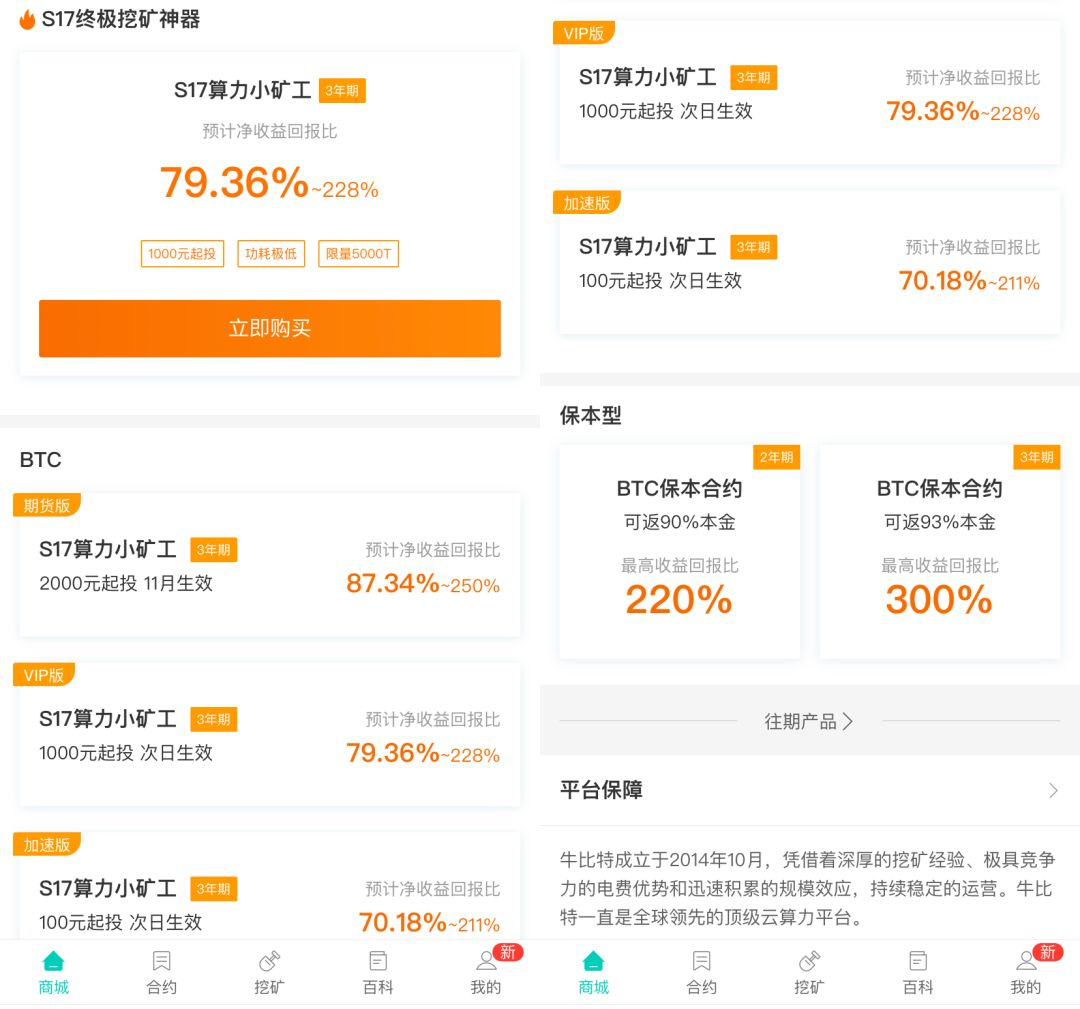Tap the 限量5000T tag
1080x1009 pixels.
(x=358, y=253)
